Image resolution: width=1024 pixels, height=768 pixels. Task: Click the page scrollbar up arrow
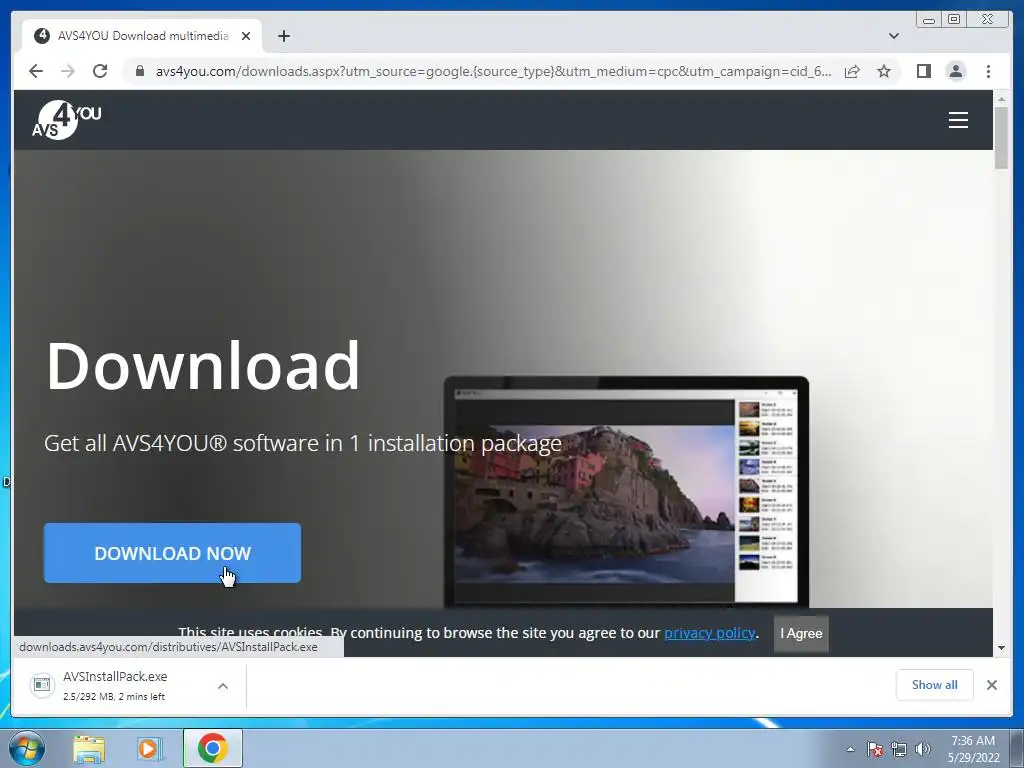pos(1001,99)
